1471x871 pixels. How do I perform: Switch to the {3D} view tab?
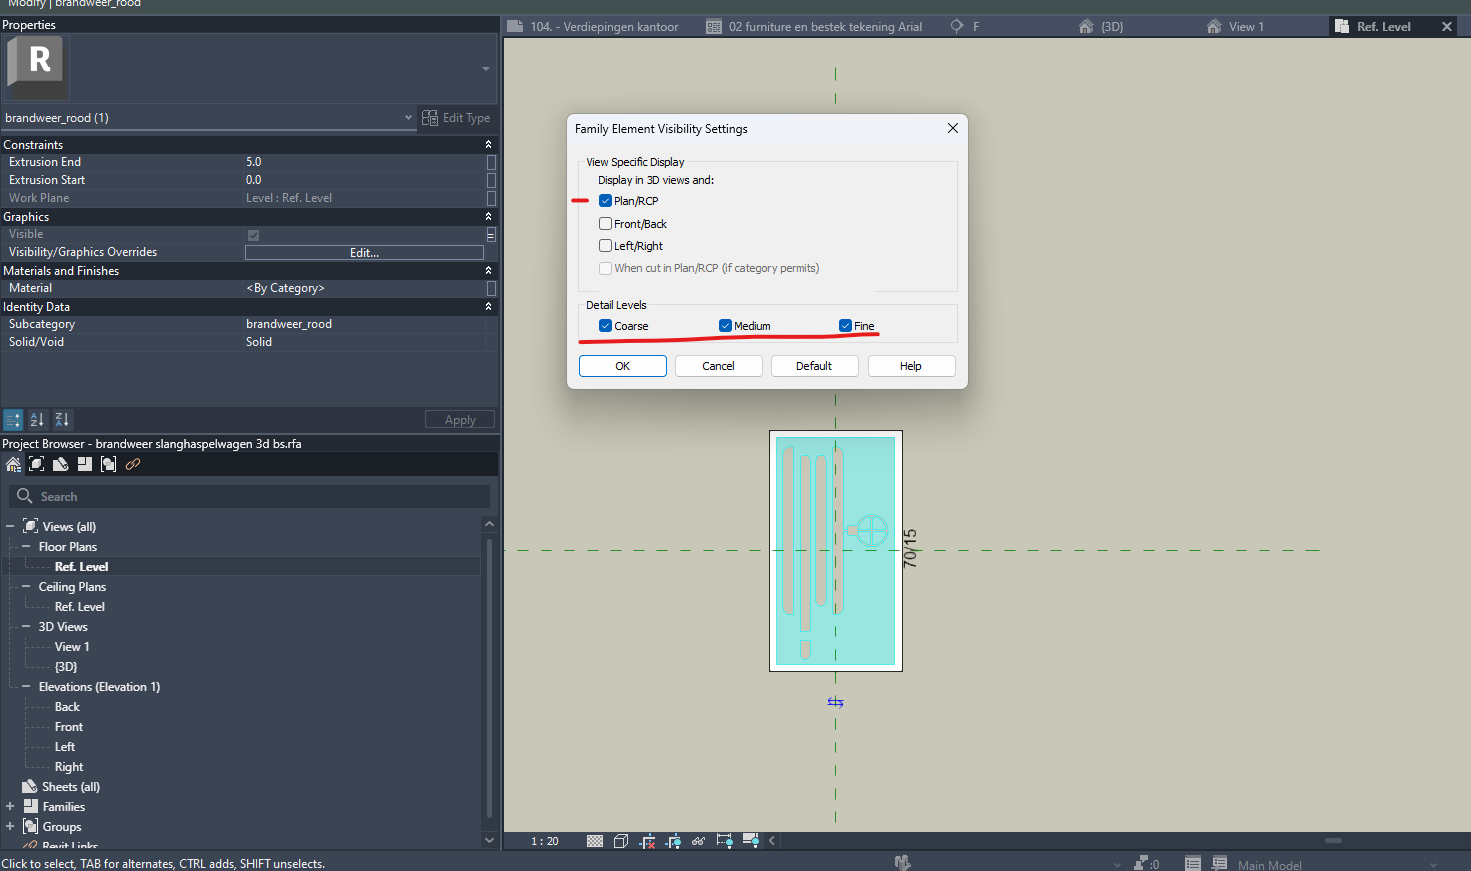click(x=1101, y=27)
